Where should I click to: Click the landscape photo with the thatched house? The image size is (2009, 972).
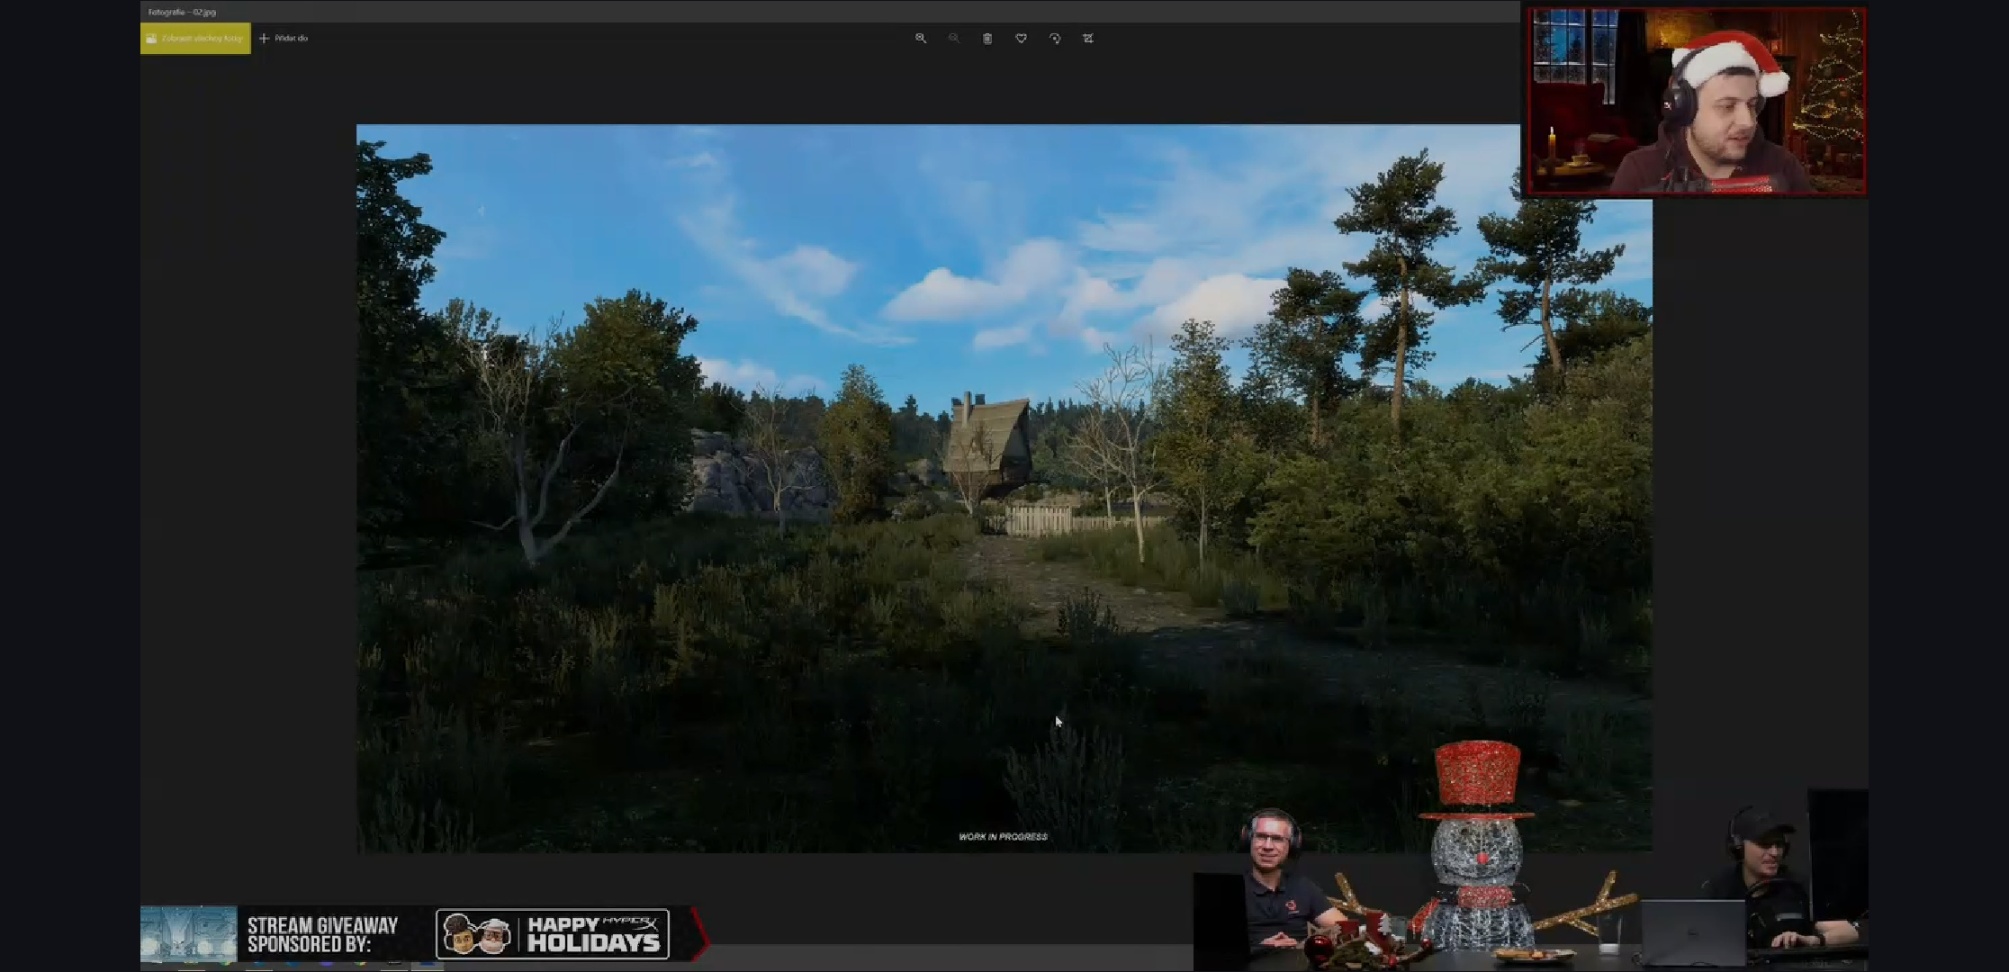(x=1004, y=488)
